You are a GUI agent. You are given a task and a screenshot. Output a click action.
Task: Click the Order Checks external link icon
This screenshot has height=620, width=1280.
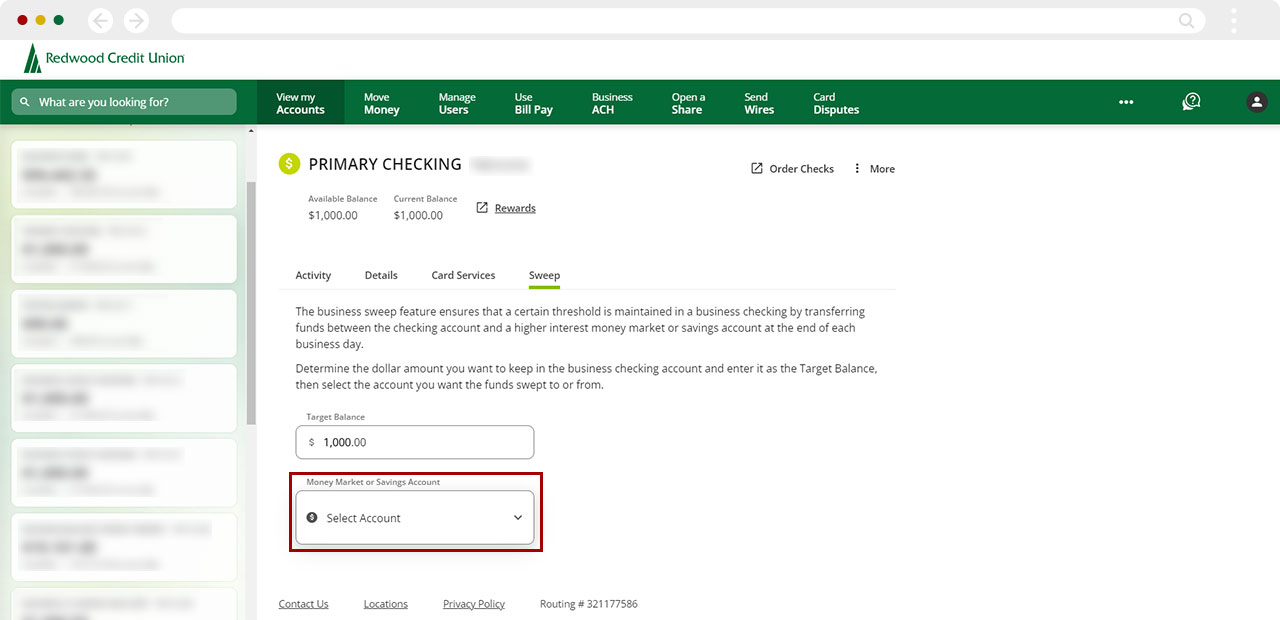tap(757, 168)
